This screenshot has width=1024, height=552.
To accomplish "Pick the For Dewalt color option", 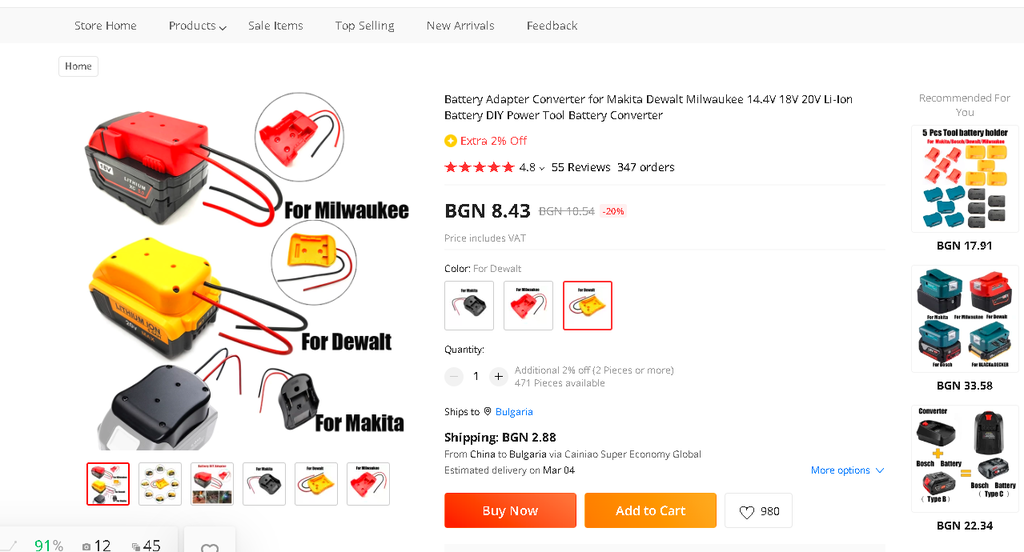I will pyautogui.click(x=587, y=305).
